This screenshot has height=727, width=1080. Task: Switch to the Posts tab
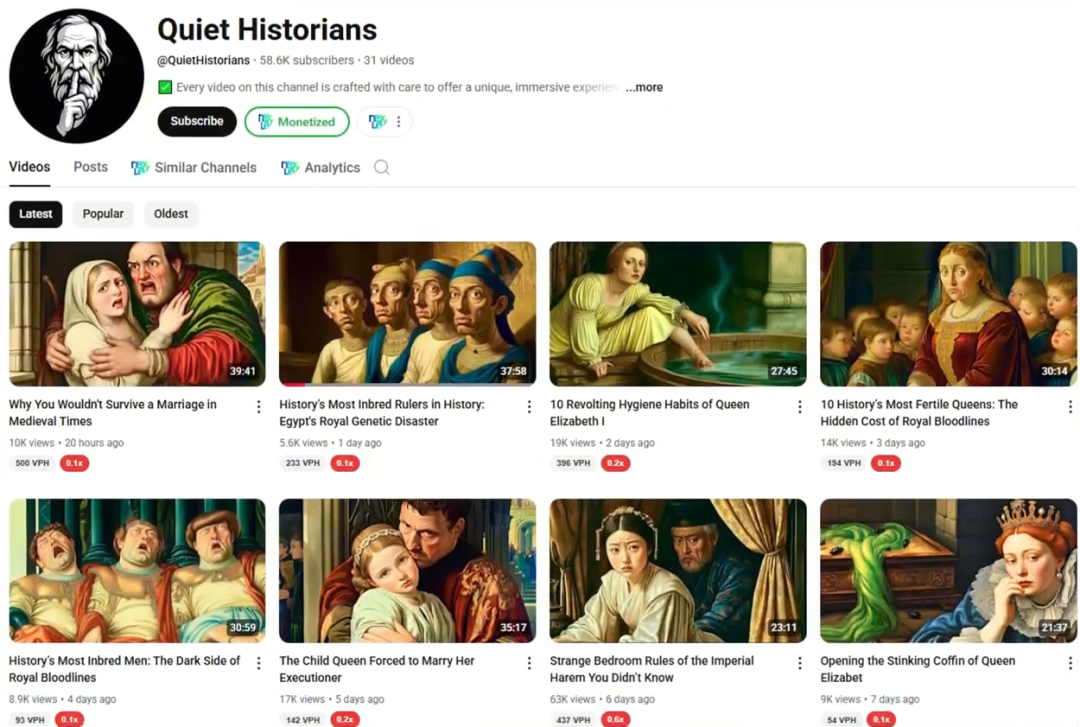click(x=90, y=167)
